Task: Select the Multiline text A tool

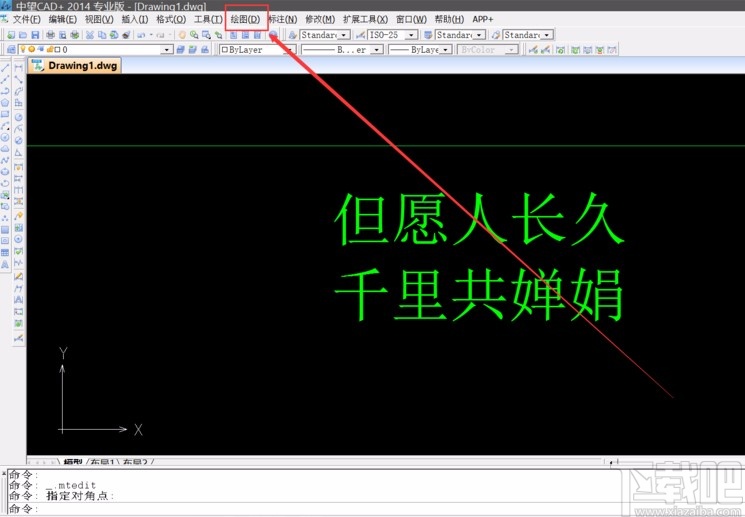Action: point(5,265)
